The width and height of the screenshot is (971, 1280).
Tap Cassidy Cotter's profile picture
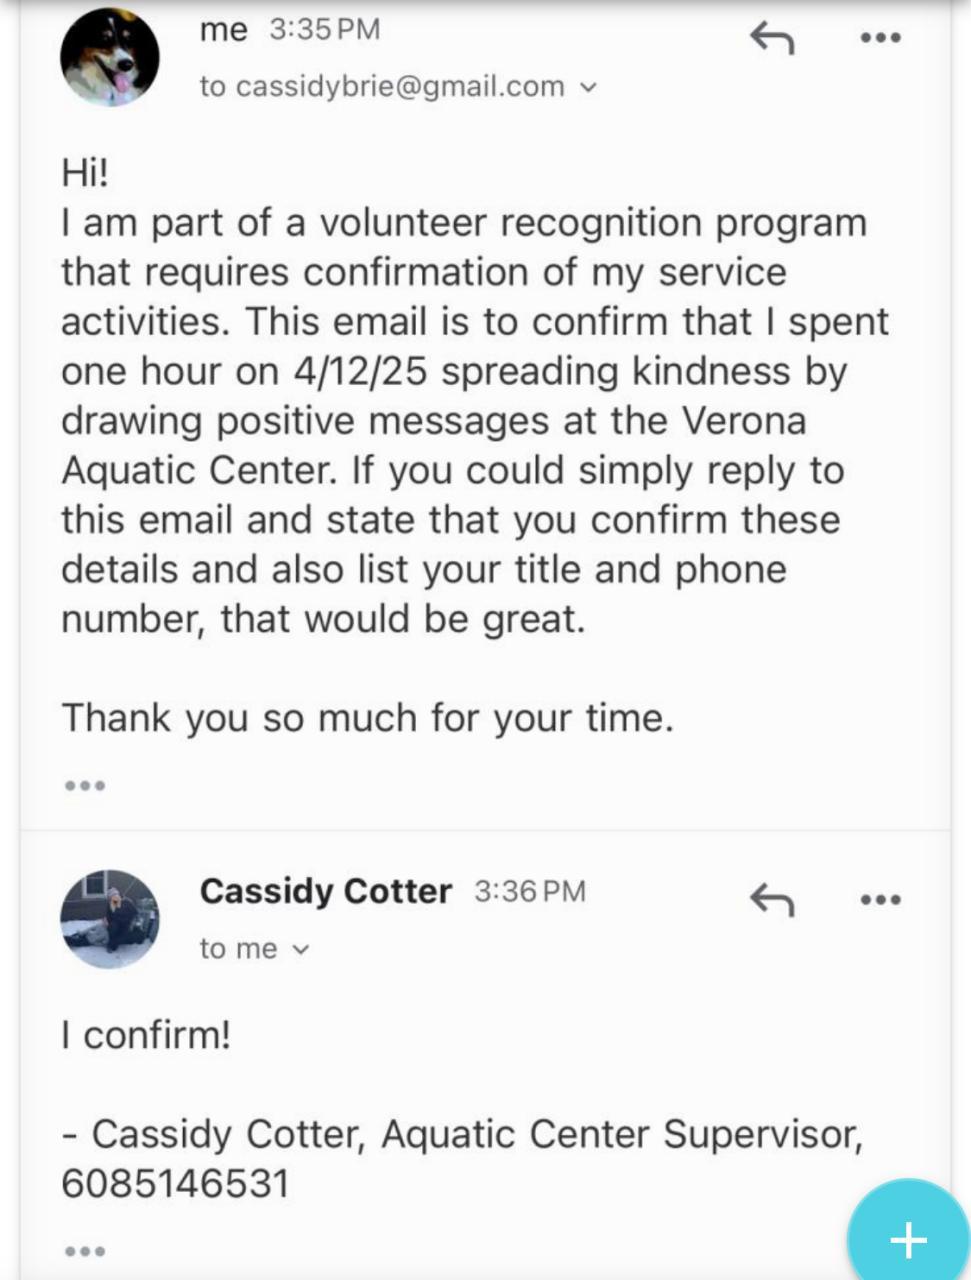[109, 918]
